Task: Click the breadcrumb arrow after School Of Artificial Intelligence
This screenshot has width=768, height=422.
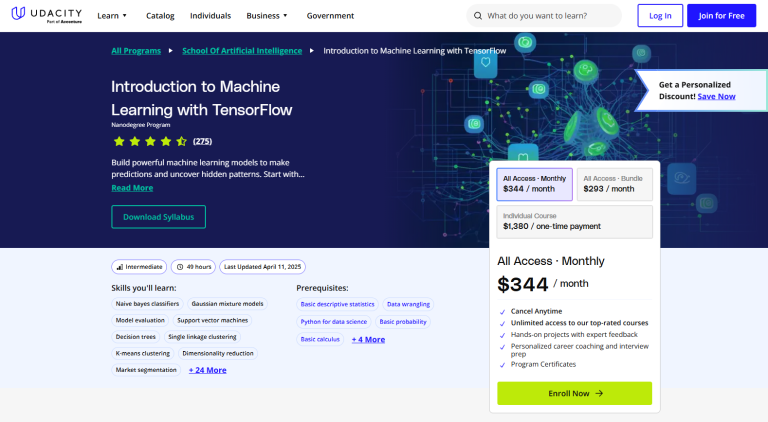Action: pos(312,50)
